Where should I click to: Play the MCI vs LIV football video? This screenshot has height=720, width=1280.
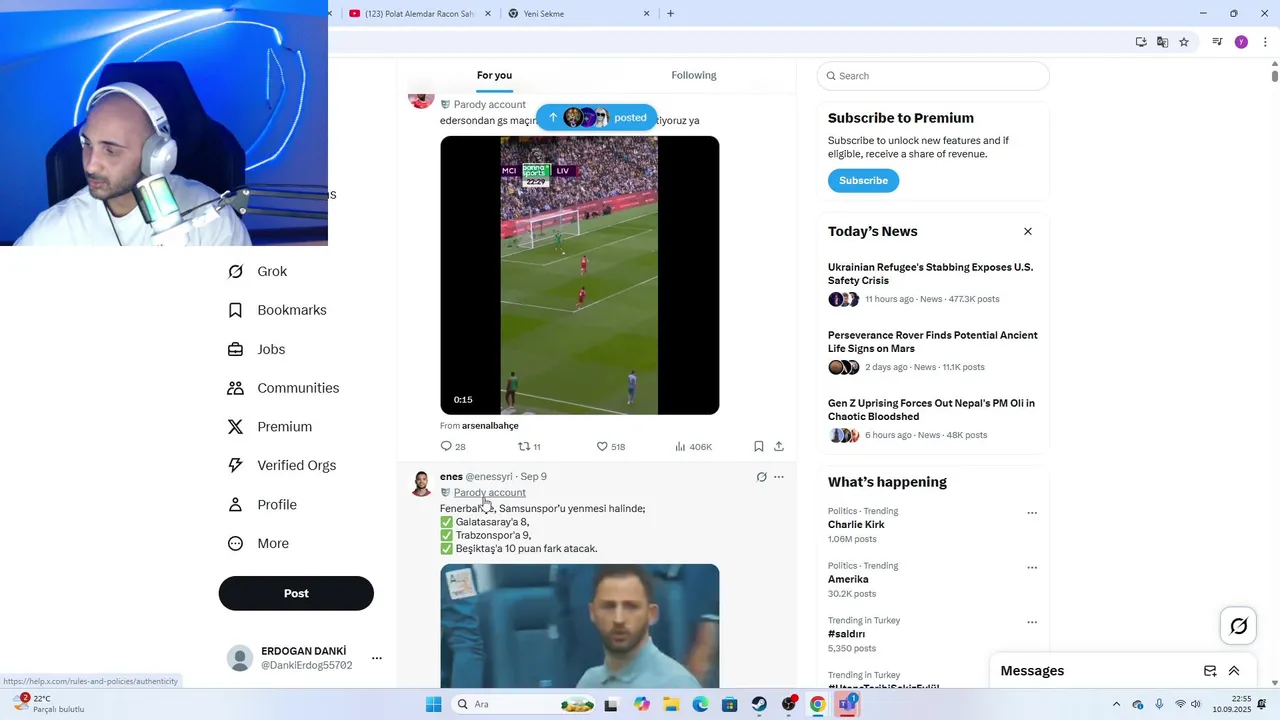coord(579,275)
